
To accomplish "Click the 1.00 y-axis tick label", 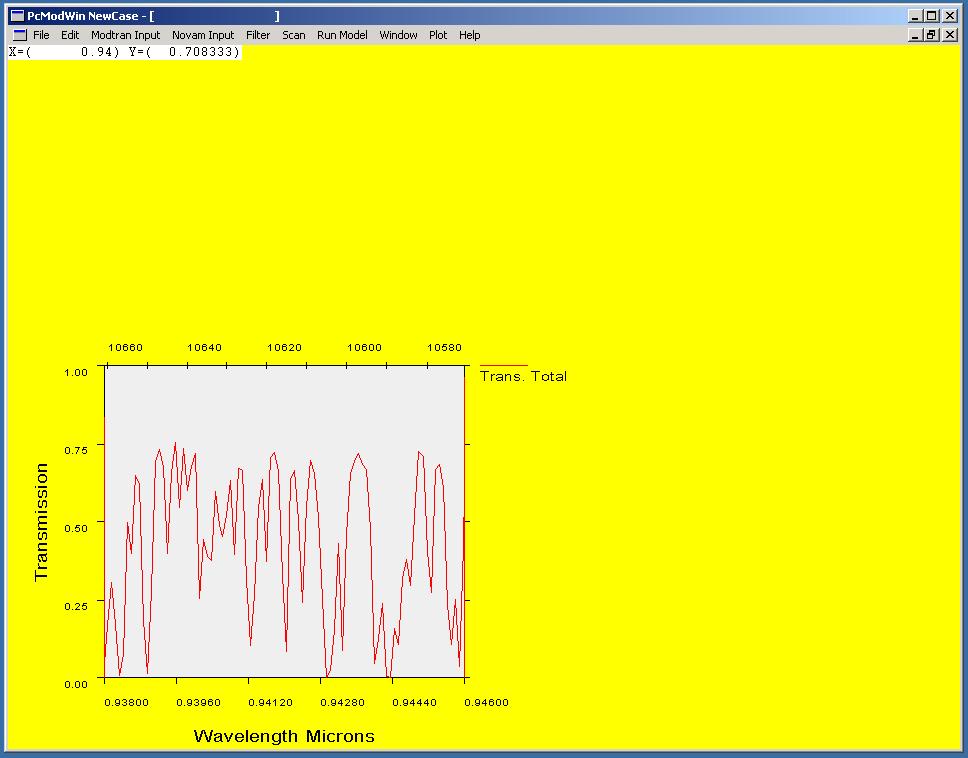I will [76, 372].
